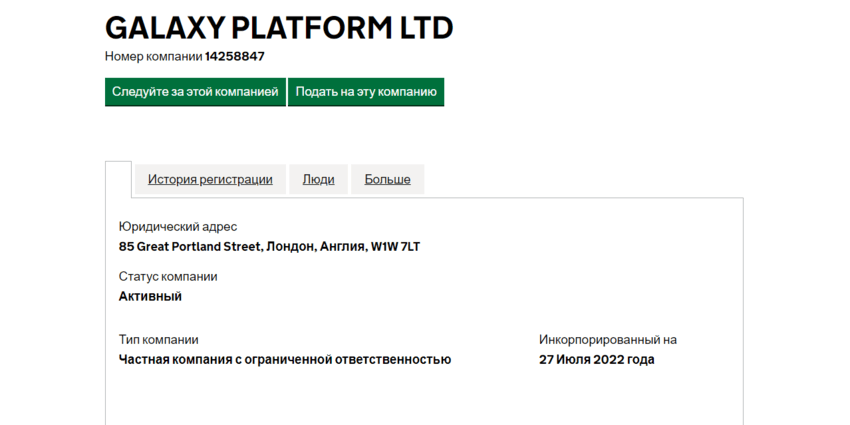This screenshot has width=850, height=425.
Task: Click the "Следуйте за этой компанией" button
Action: [195, 92]
